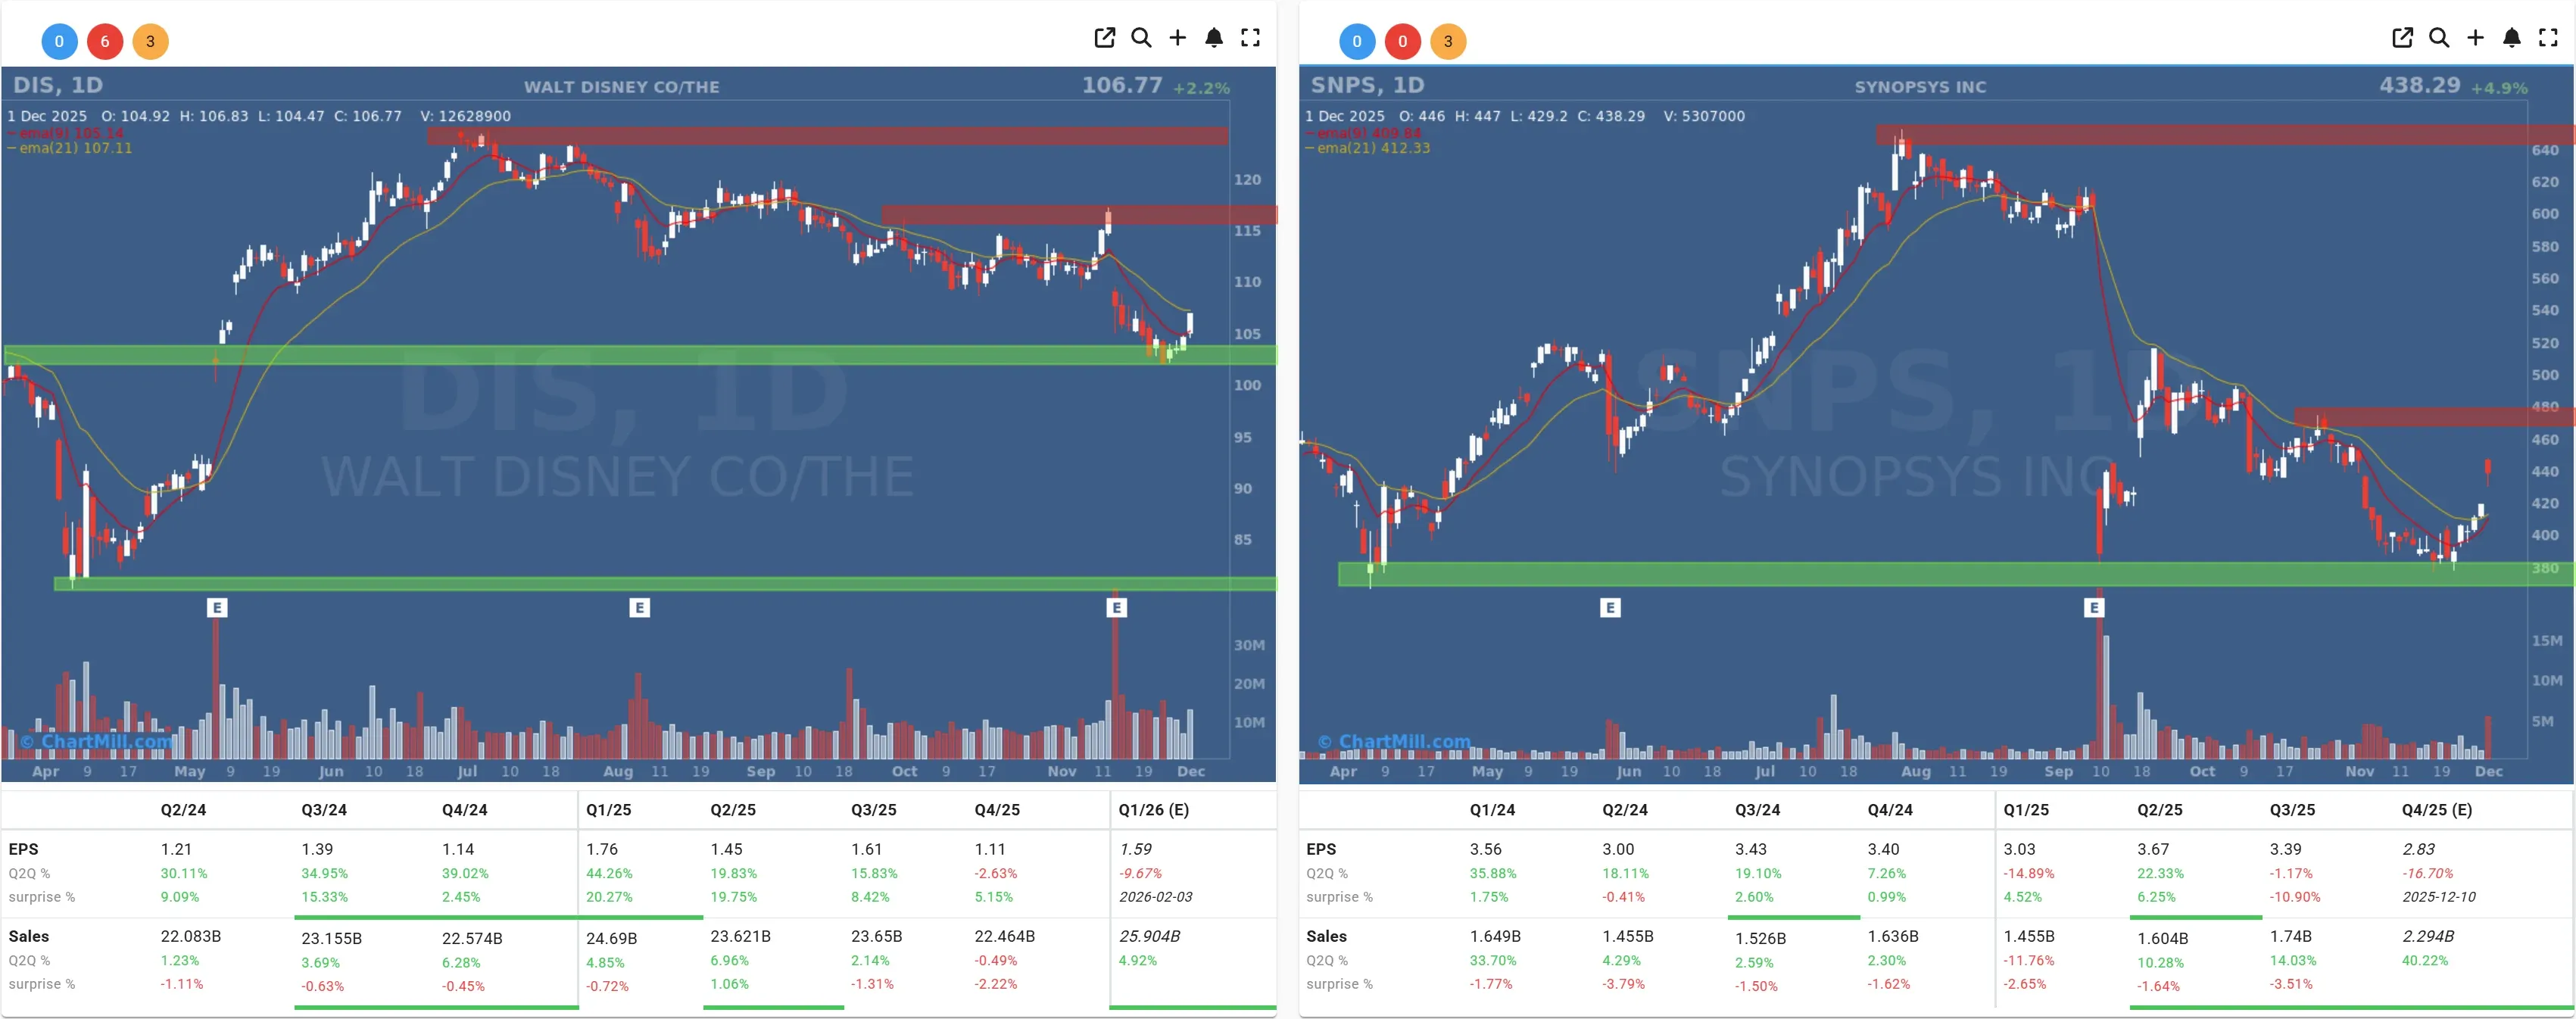The height and width of the screenshot is (1019, 2576).
Task: Click DIS upper red resistance zone
Action: 827,136
